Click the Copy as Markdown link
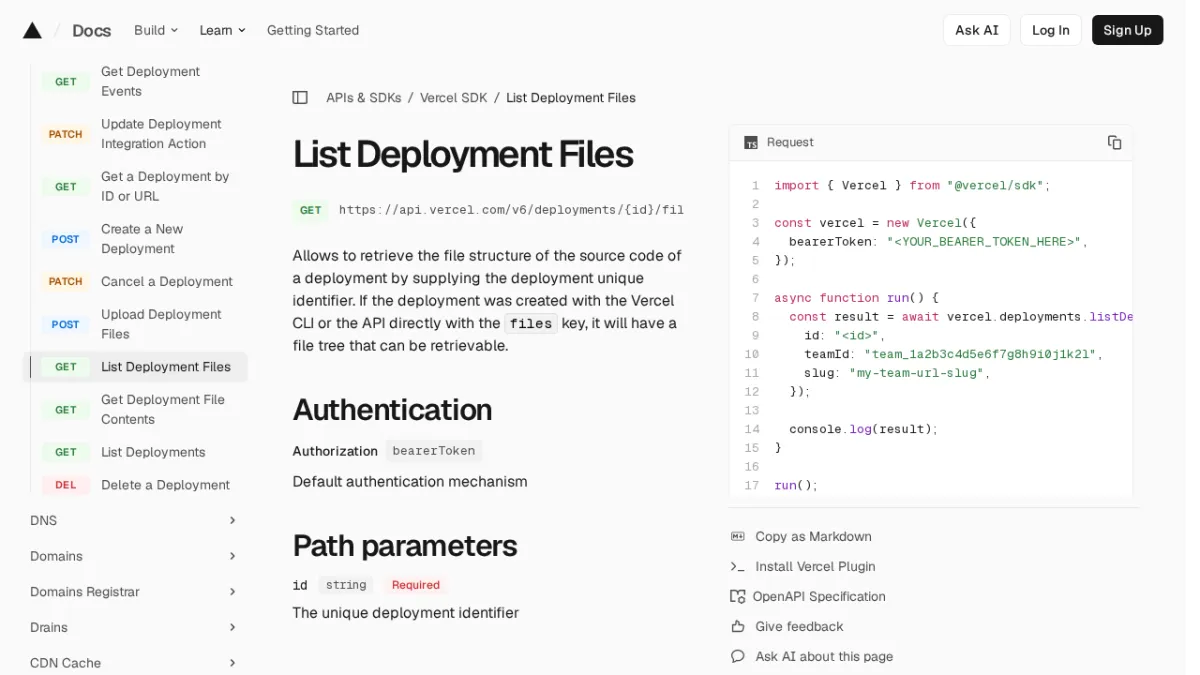Image resolution: width=1200 pixels, height=675 pixels. click(x=813, y=537)
